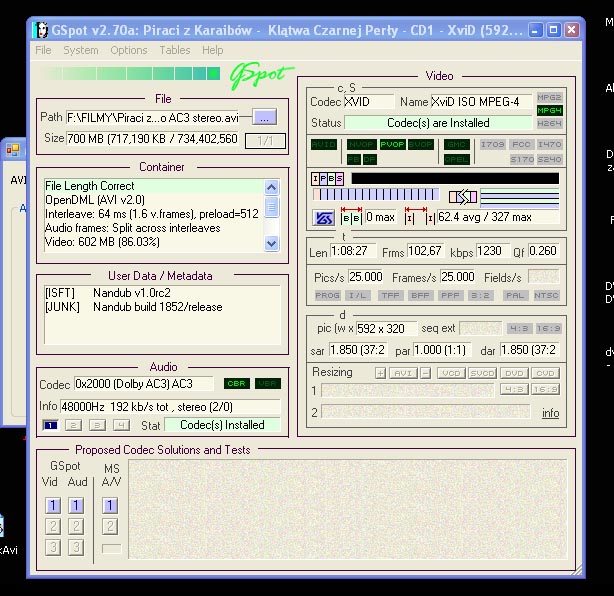Click the black frame-type display bar

point(455,179)
